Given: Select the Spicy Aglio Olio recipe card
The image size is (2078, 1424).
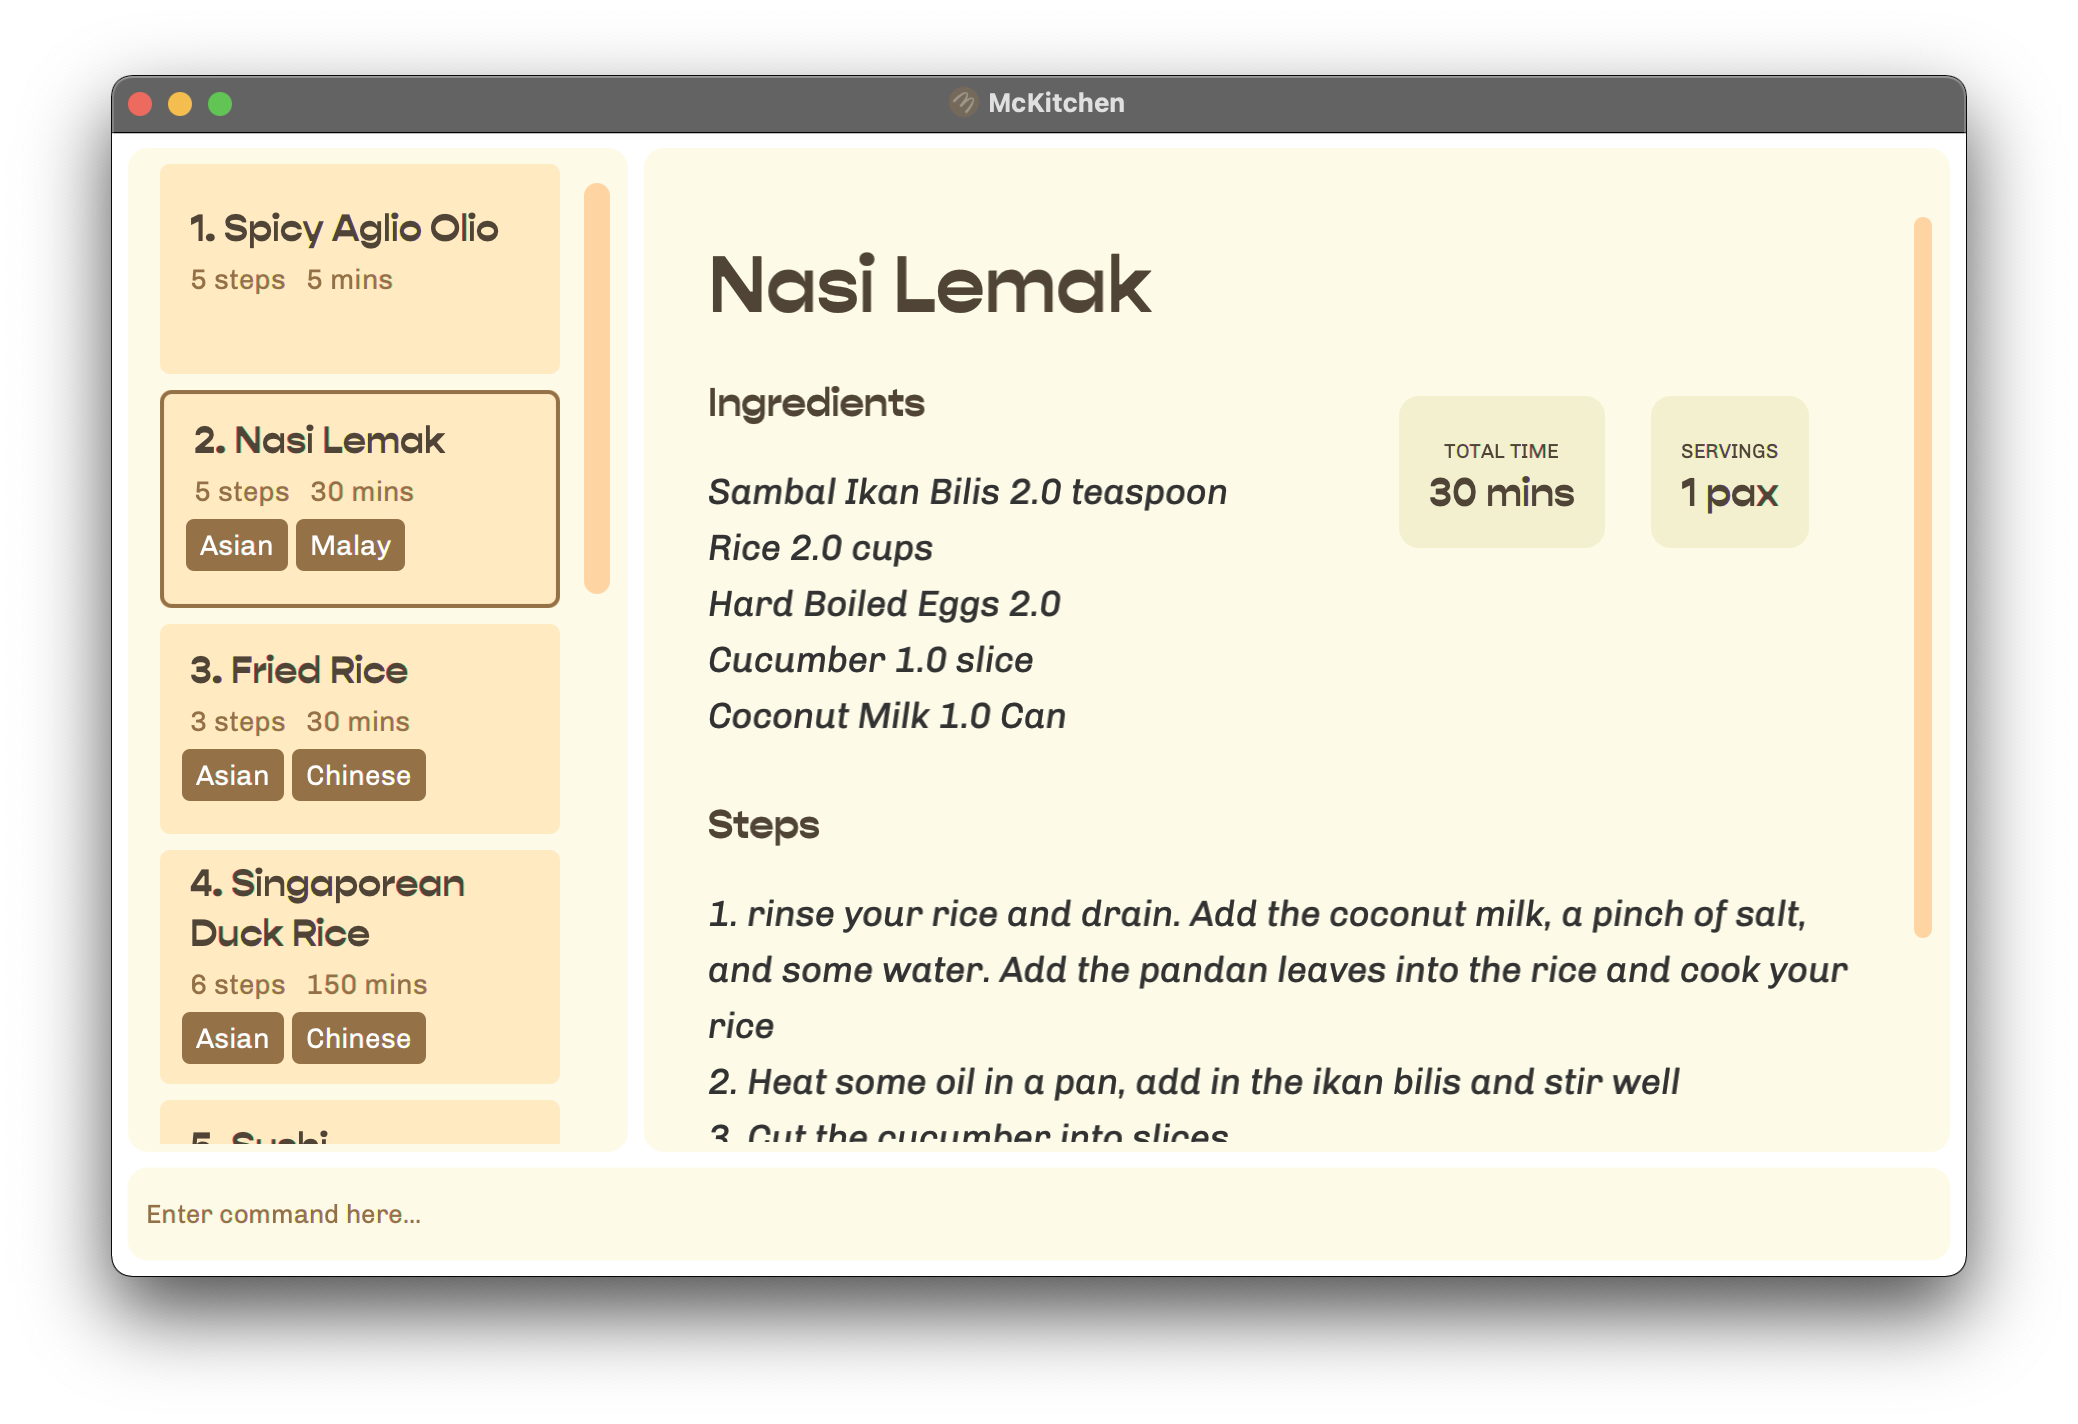Looking at the screenshot, I should coord(359,268).
